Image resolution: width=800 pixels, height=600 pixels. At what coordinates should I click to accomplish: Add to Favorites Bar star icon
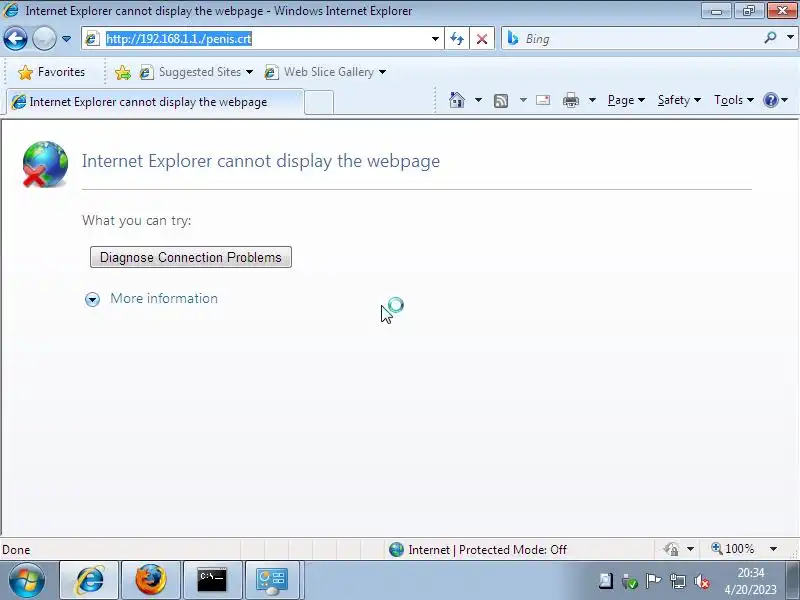click(x=122, y=72)
